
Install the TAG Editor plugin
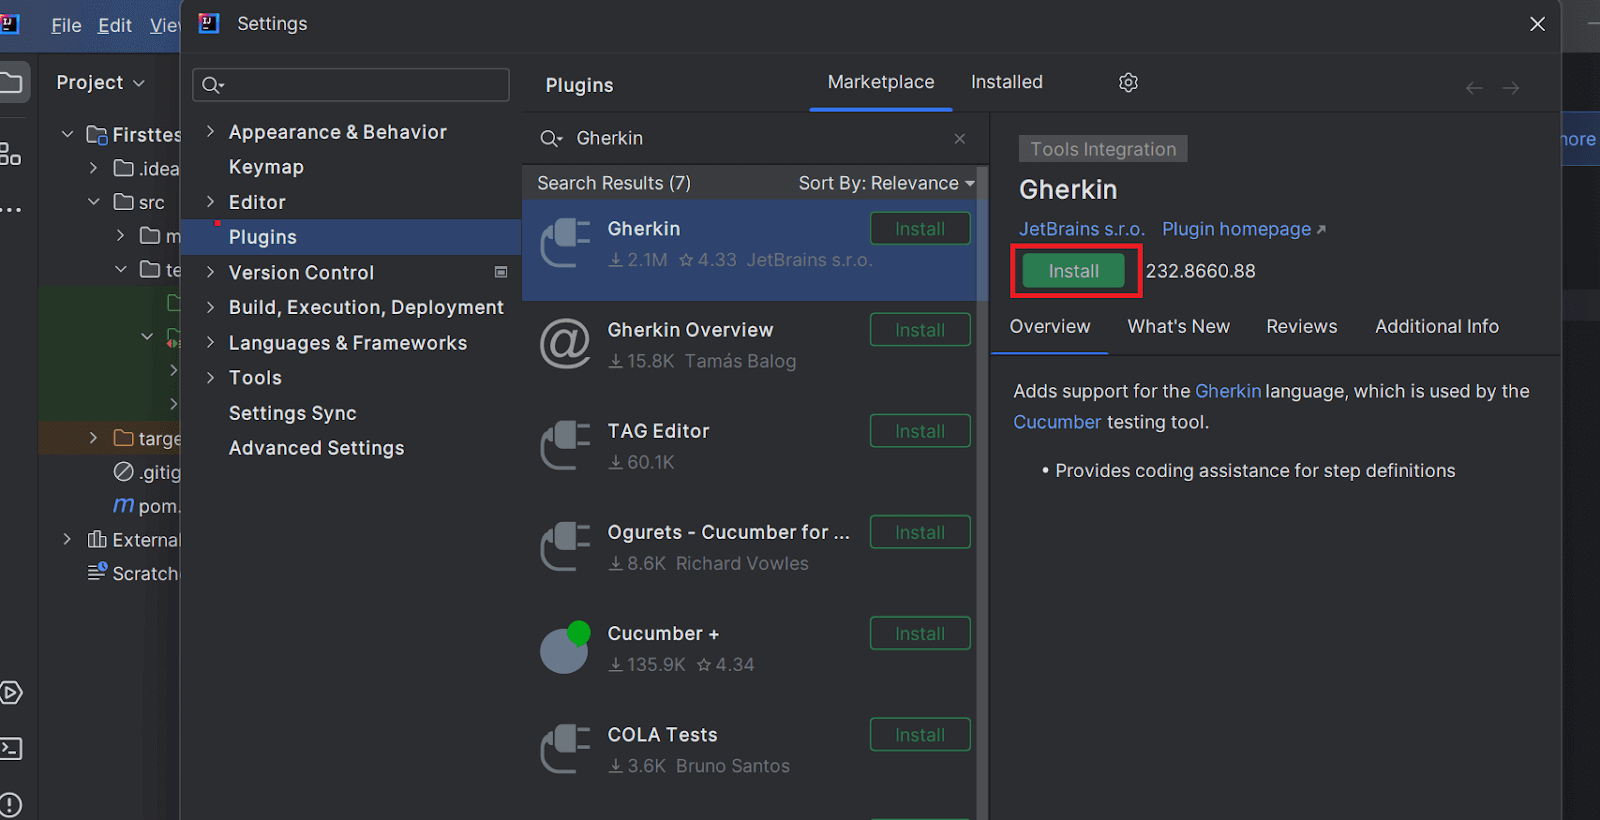coord(920,431)
